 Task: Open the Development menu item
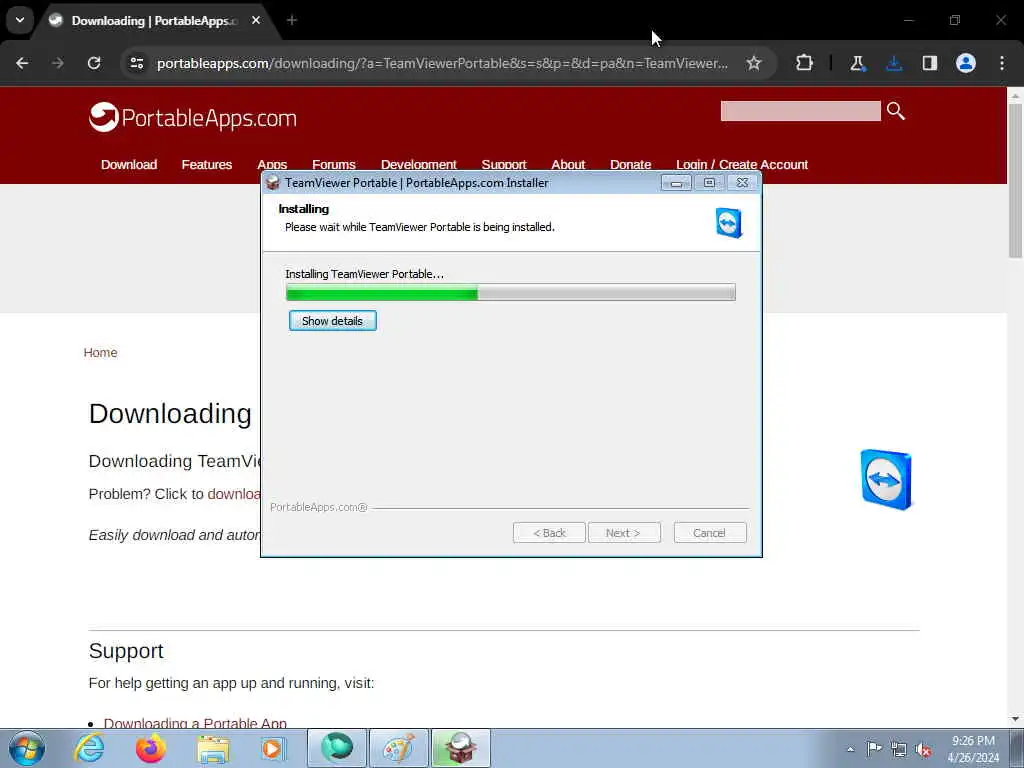419,164
